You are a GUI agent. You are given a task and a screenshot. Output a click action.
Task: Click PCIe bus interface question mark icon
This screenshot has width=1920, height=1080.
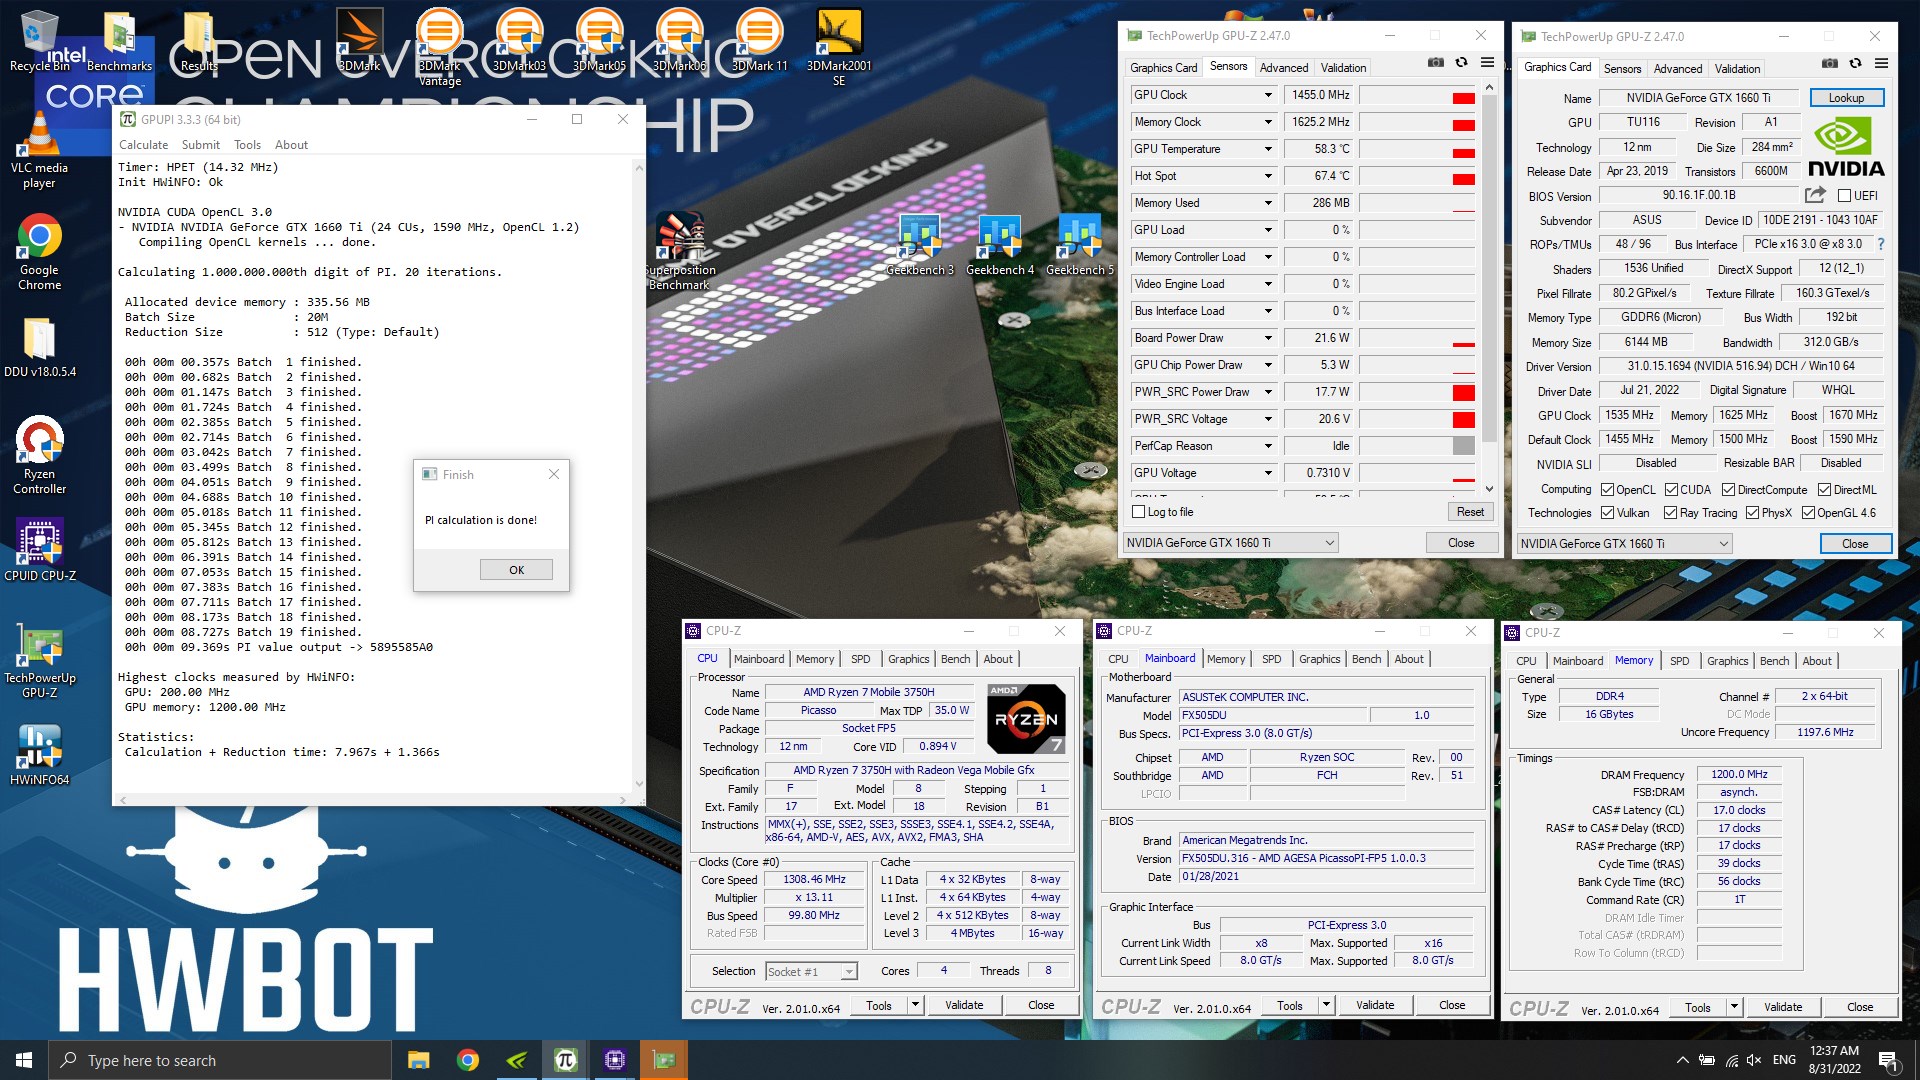[1881, 244]
